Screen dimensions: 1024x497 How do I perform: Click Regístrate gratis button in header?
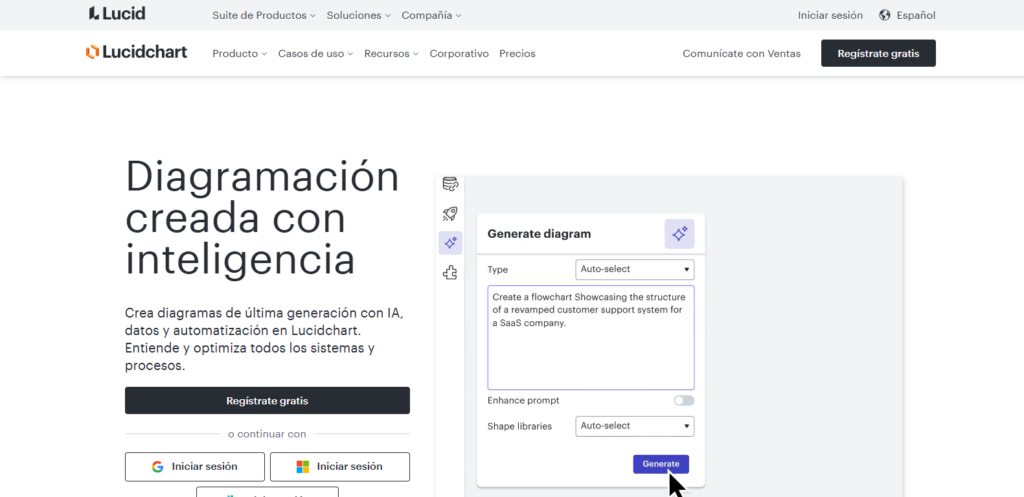[878, 53]
